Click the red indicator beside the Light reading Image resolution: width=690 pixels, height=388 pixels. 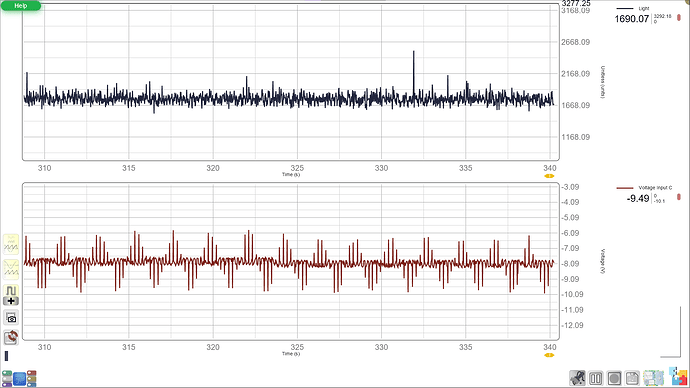click(679, 18)
